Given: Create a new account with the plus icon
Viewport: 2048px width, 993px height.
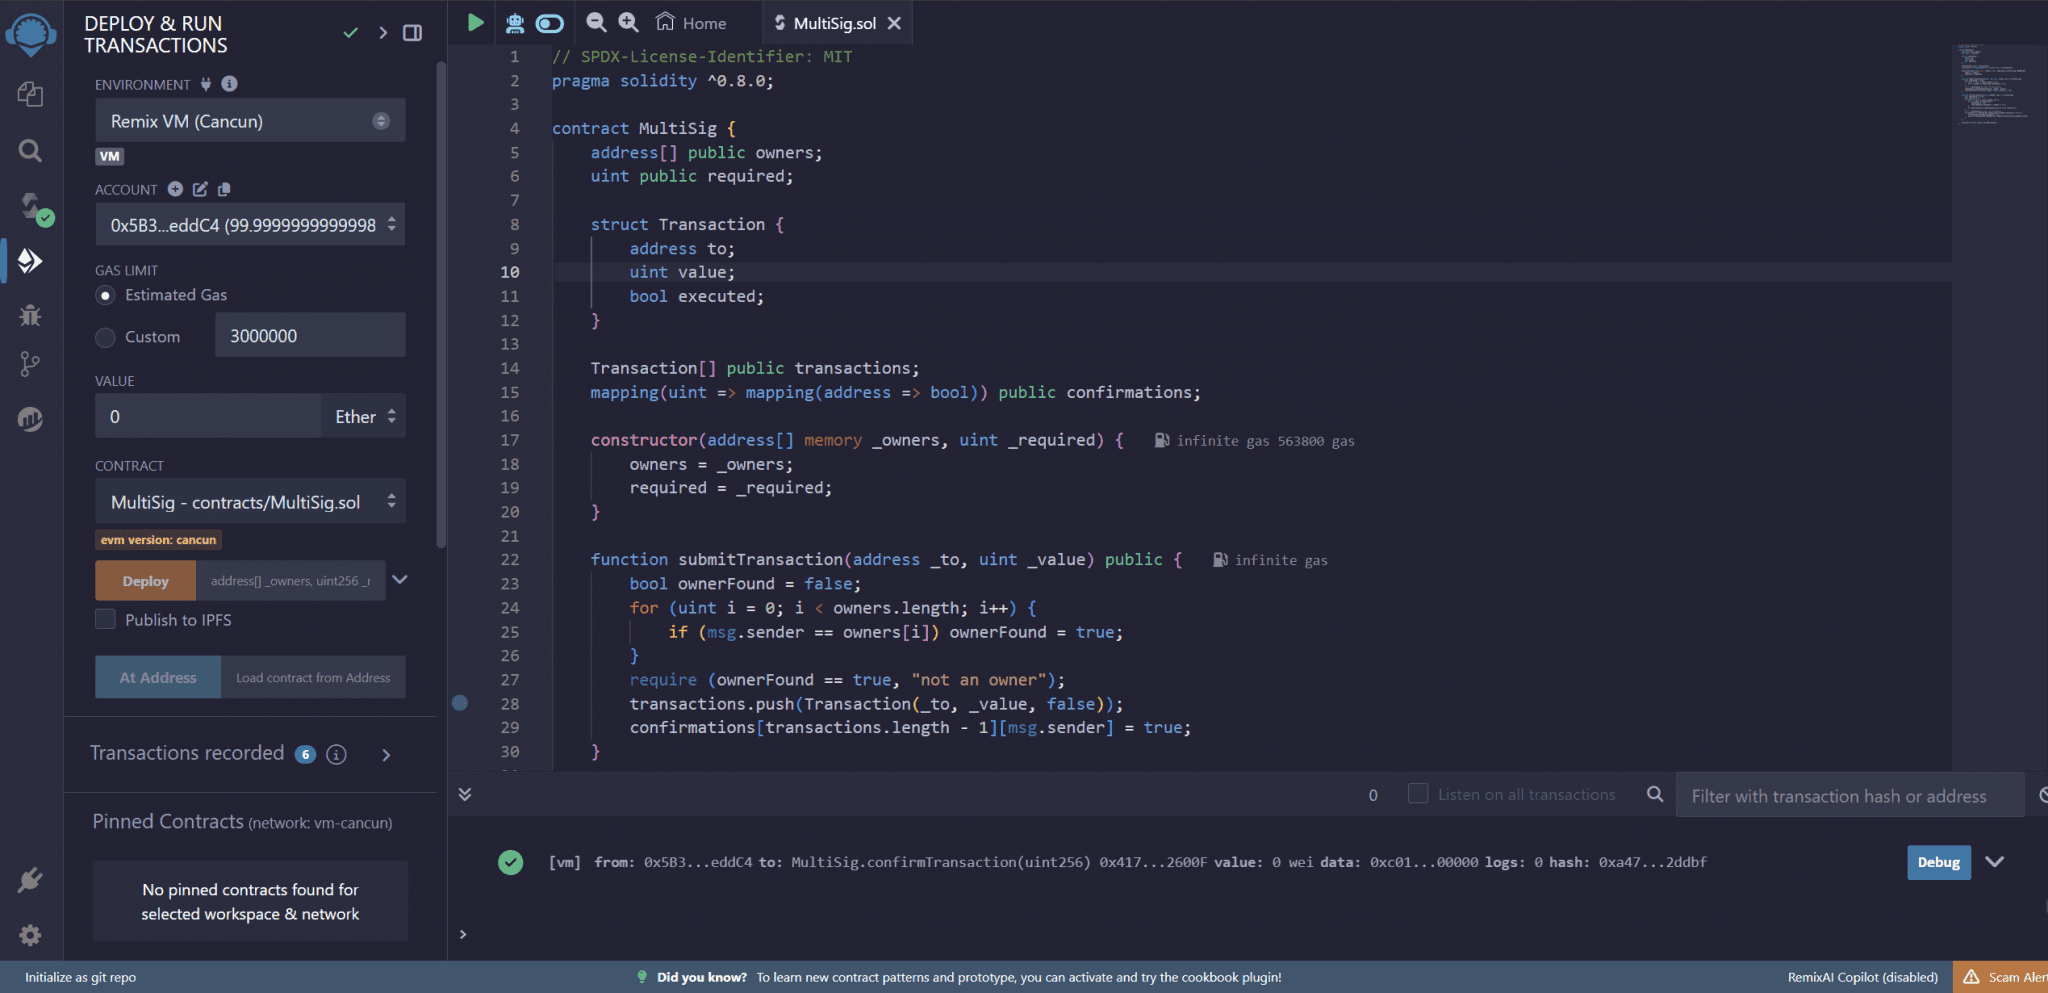Looking at the screenshot, I should (x=176, y=189).
